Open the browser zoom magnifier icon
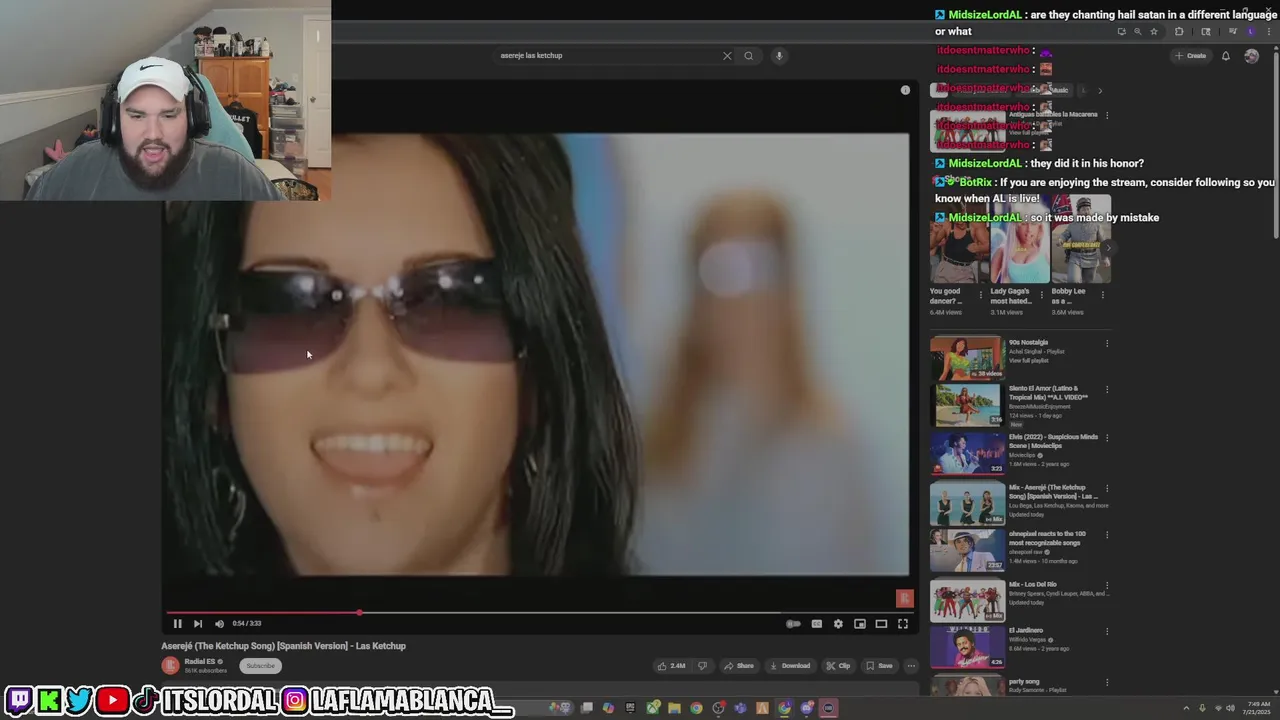Viewport: 1280px width, 720px height. pos(1137,32)
